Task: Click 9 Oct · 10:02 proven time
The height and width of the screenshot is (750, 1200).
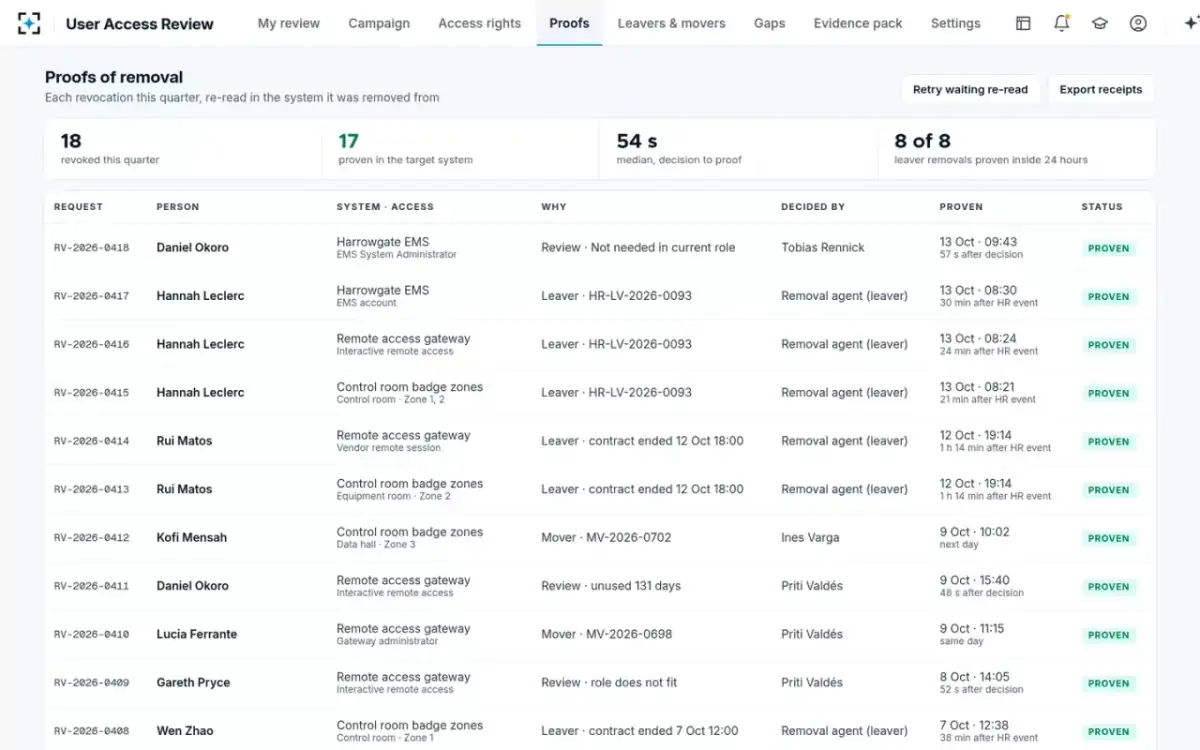Action: 974,532
